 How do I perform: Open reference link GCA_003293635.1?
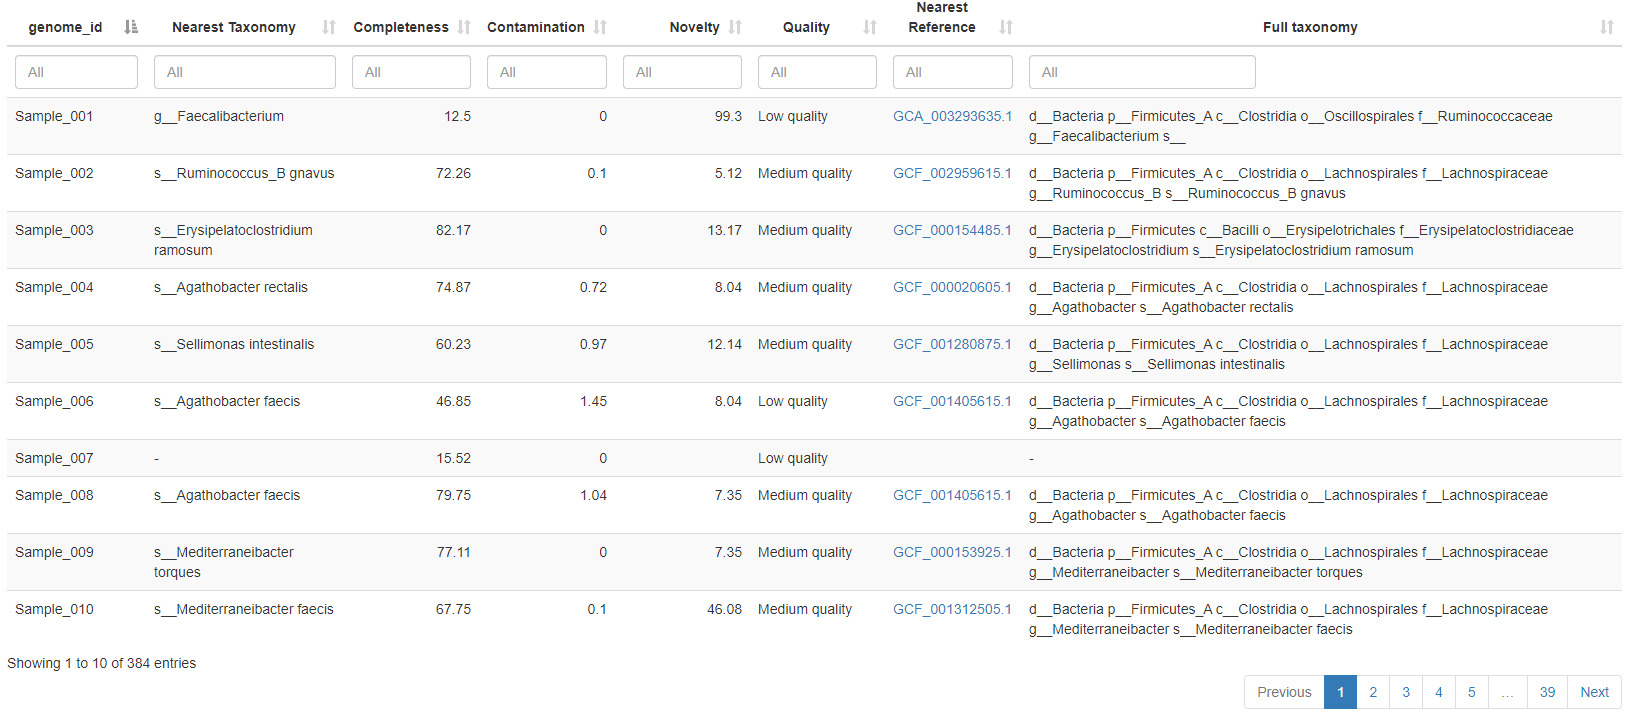[x=952, y=116]
